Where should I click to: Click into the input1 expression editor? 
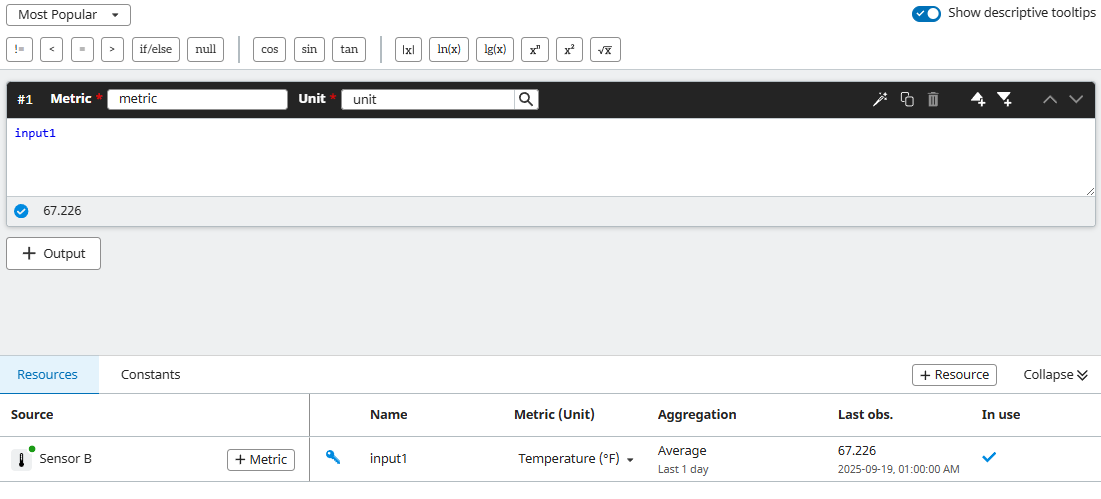(x=550, y=157)
